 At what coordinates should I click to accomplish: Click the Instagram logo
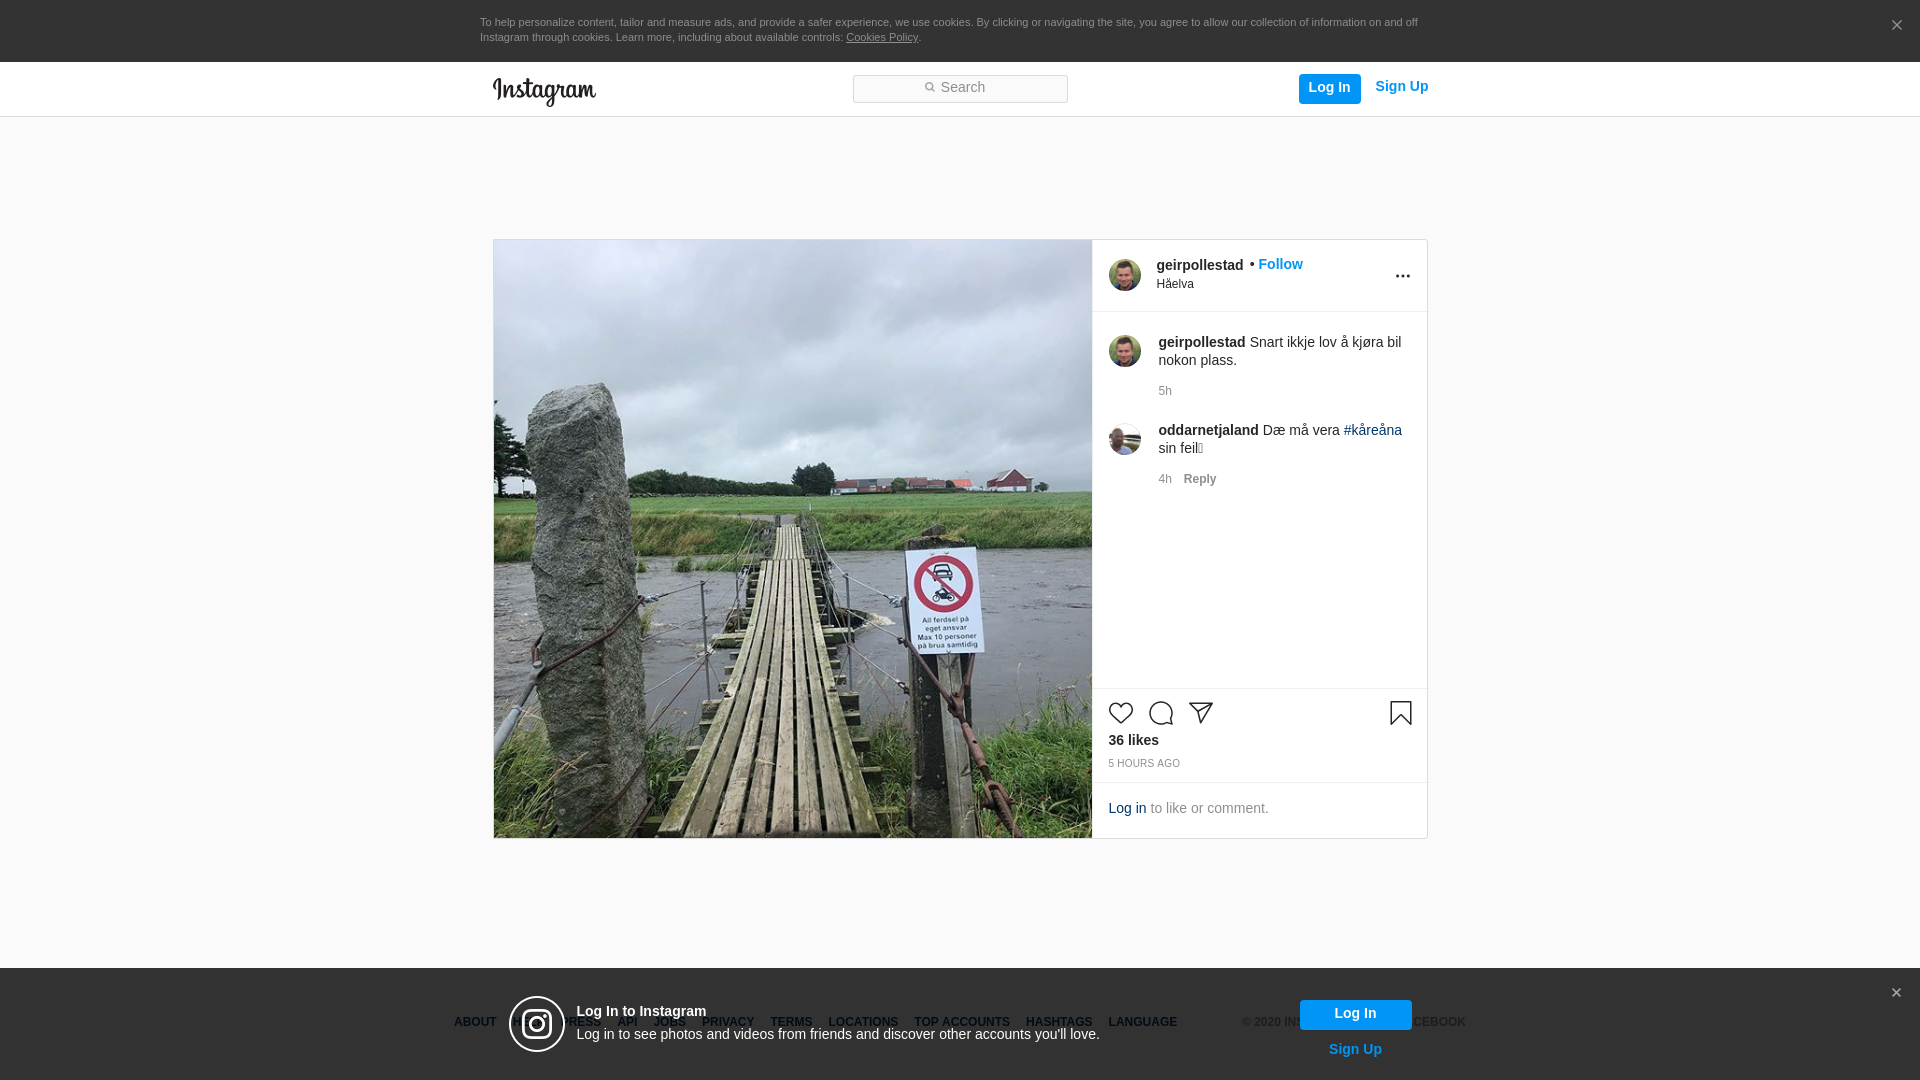(x=544, y=91)
